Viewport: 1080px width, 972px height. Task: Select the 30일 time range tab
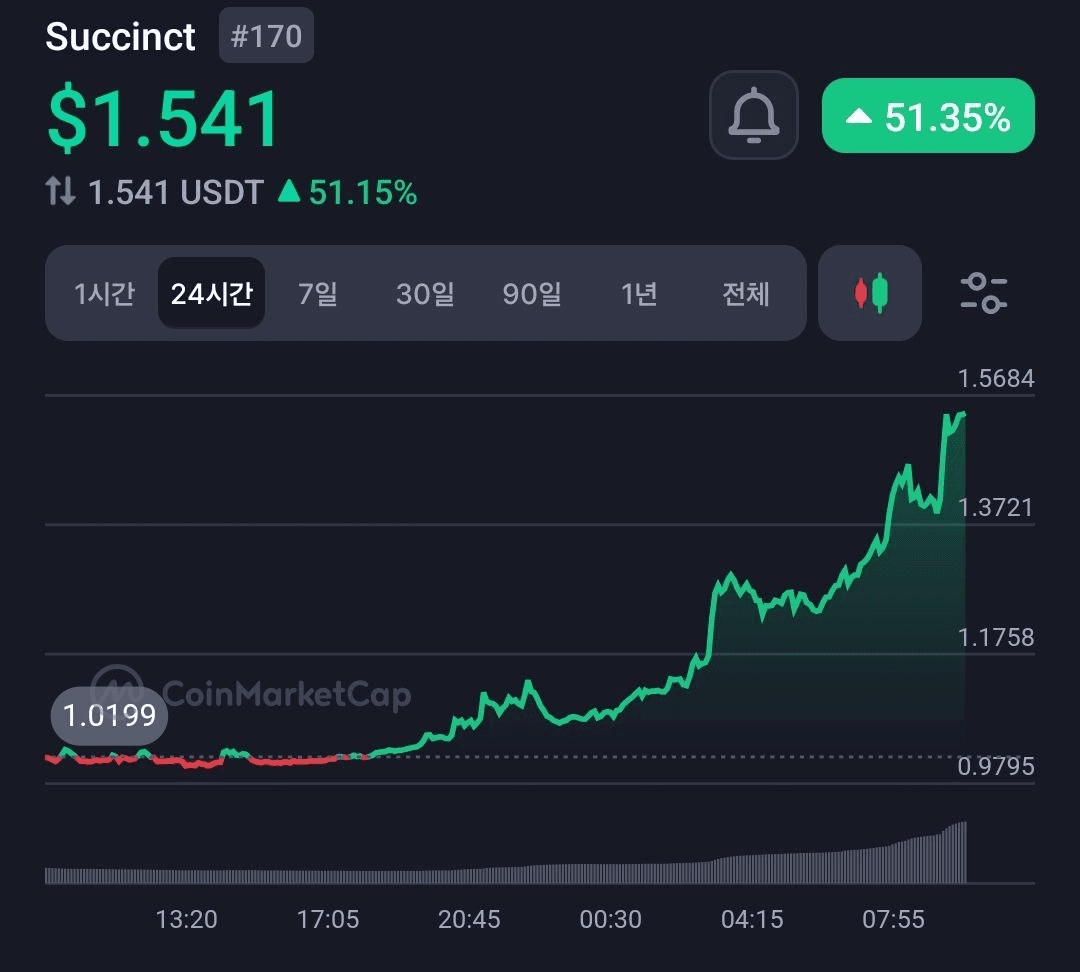click(425, 293)
